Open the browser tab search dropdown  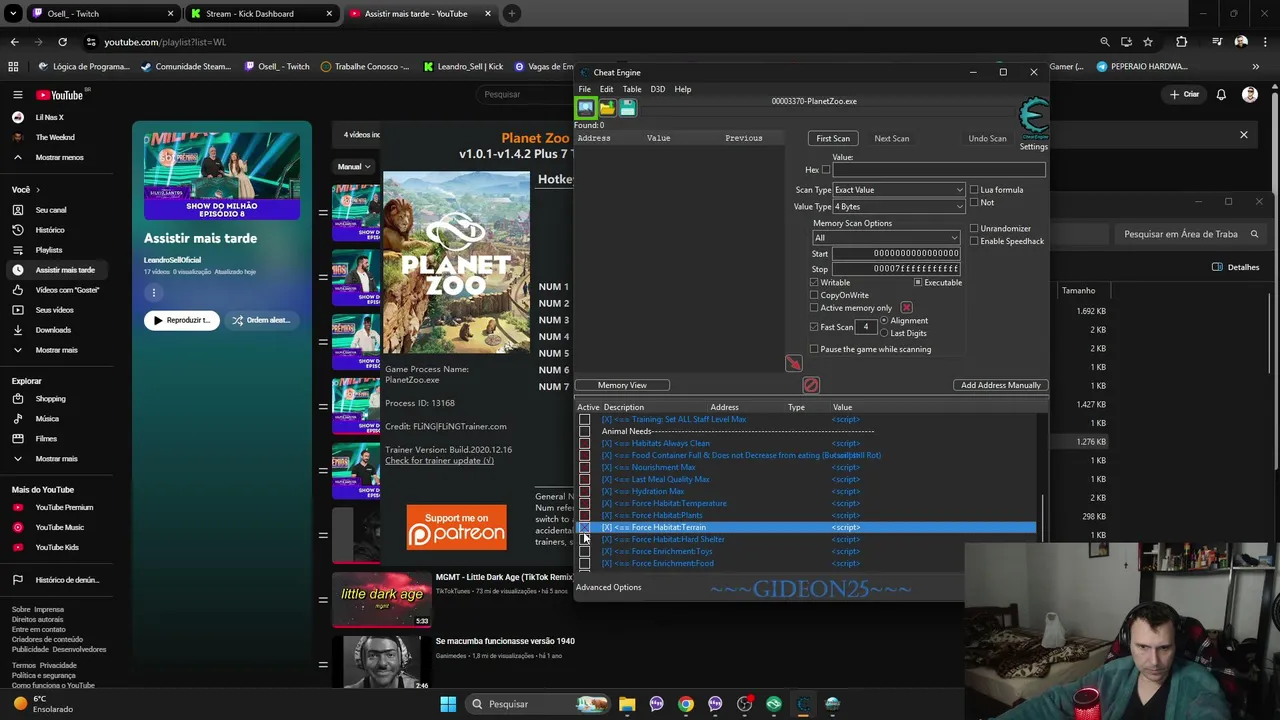click(13, 14)
